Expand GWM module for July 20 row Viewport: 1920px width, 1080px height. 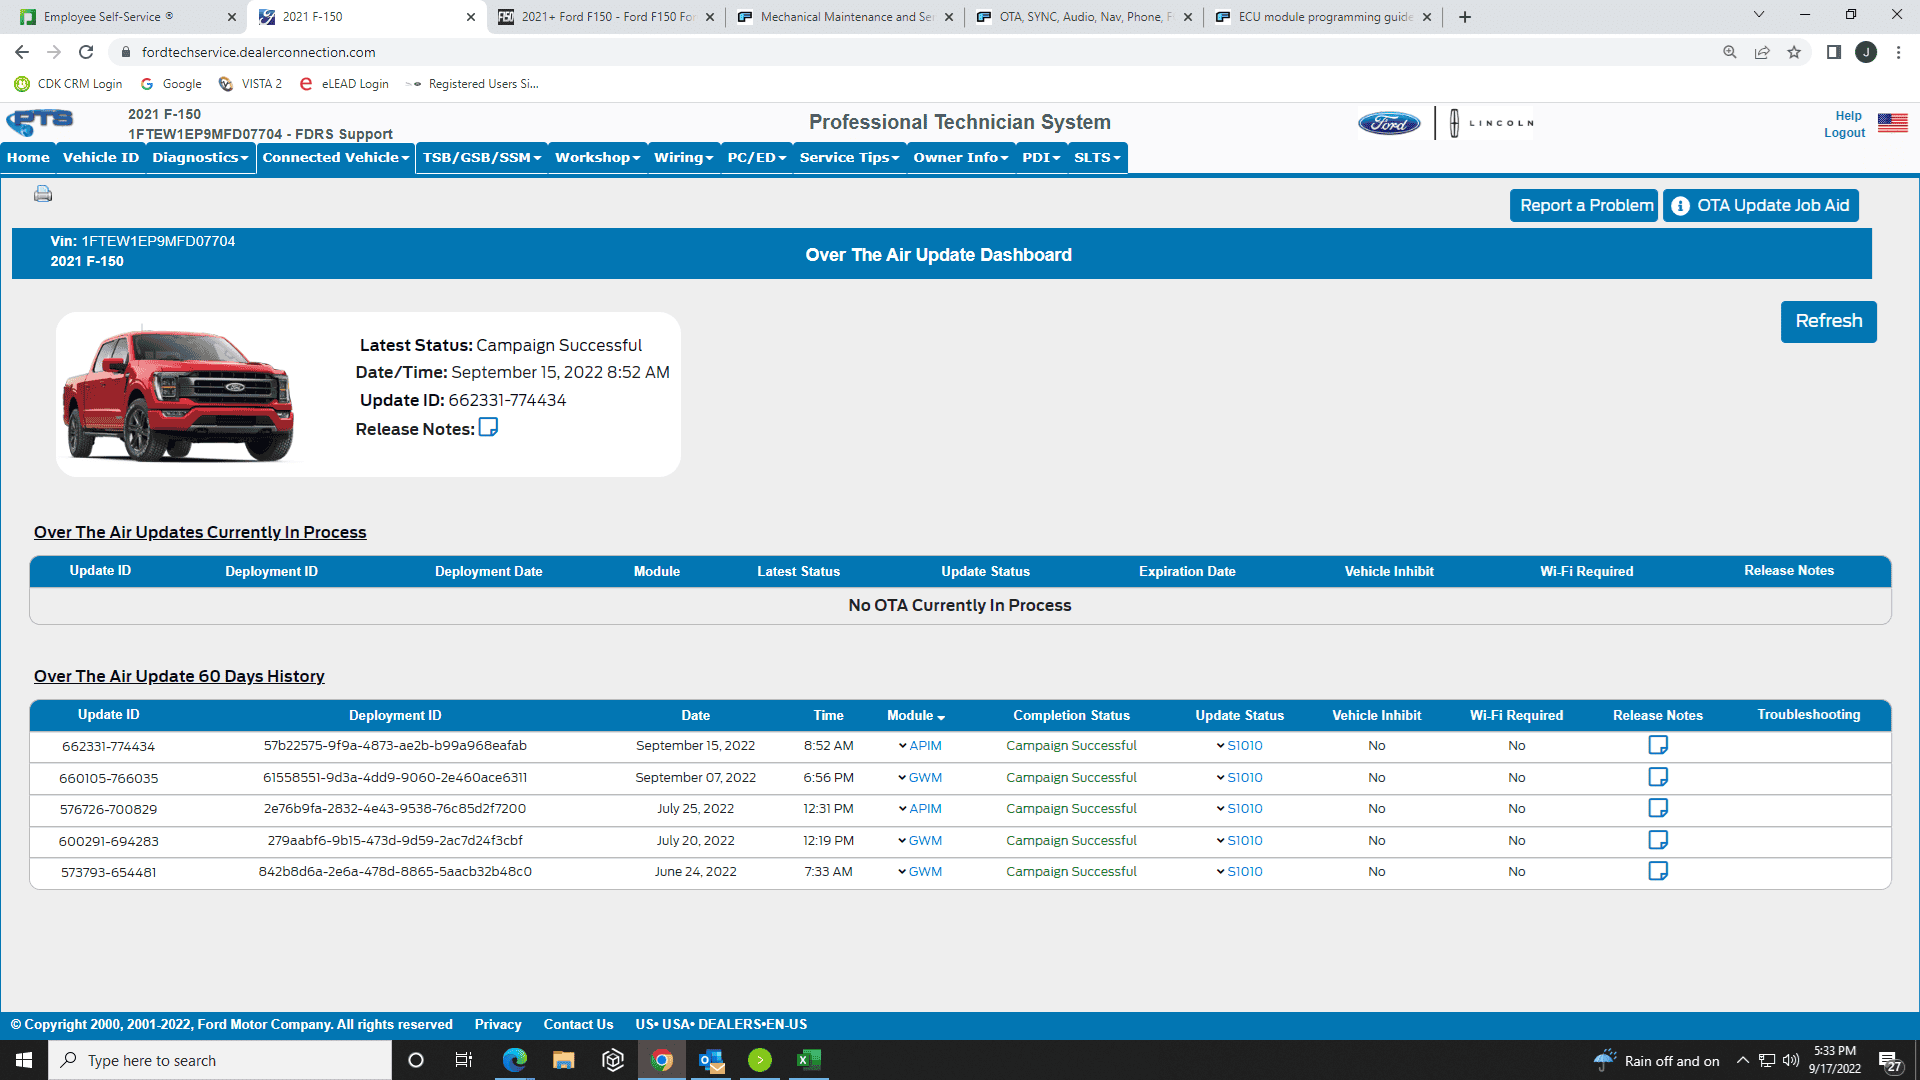click(x=920, y=841)
